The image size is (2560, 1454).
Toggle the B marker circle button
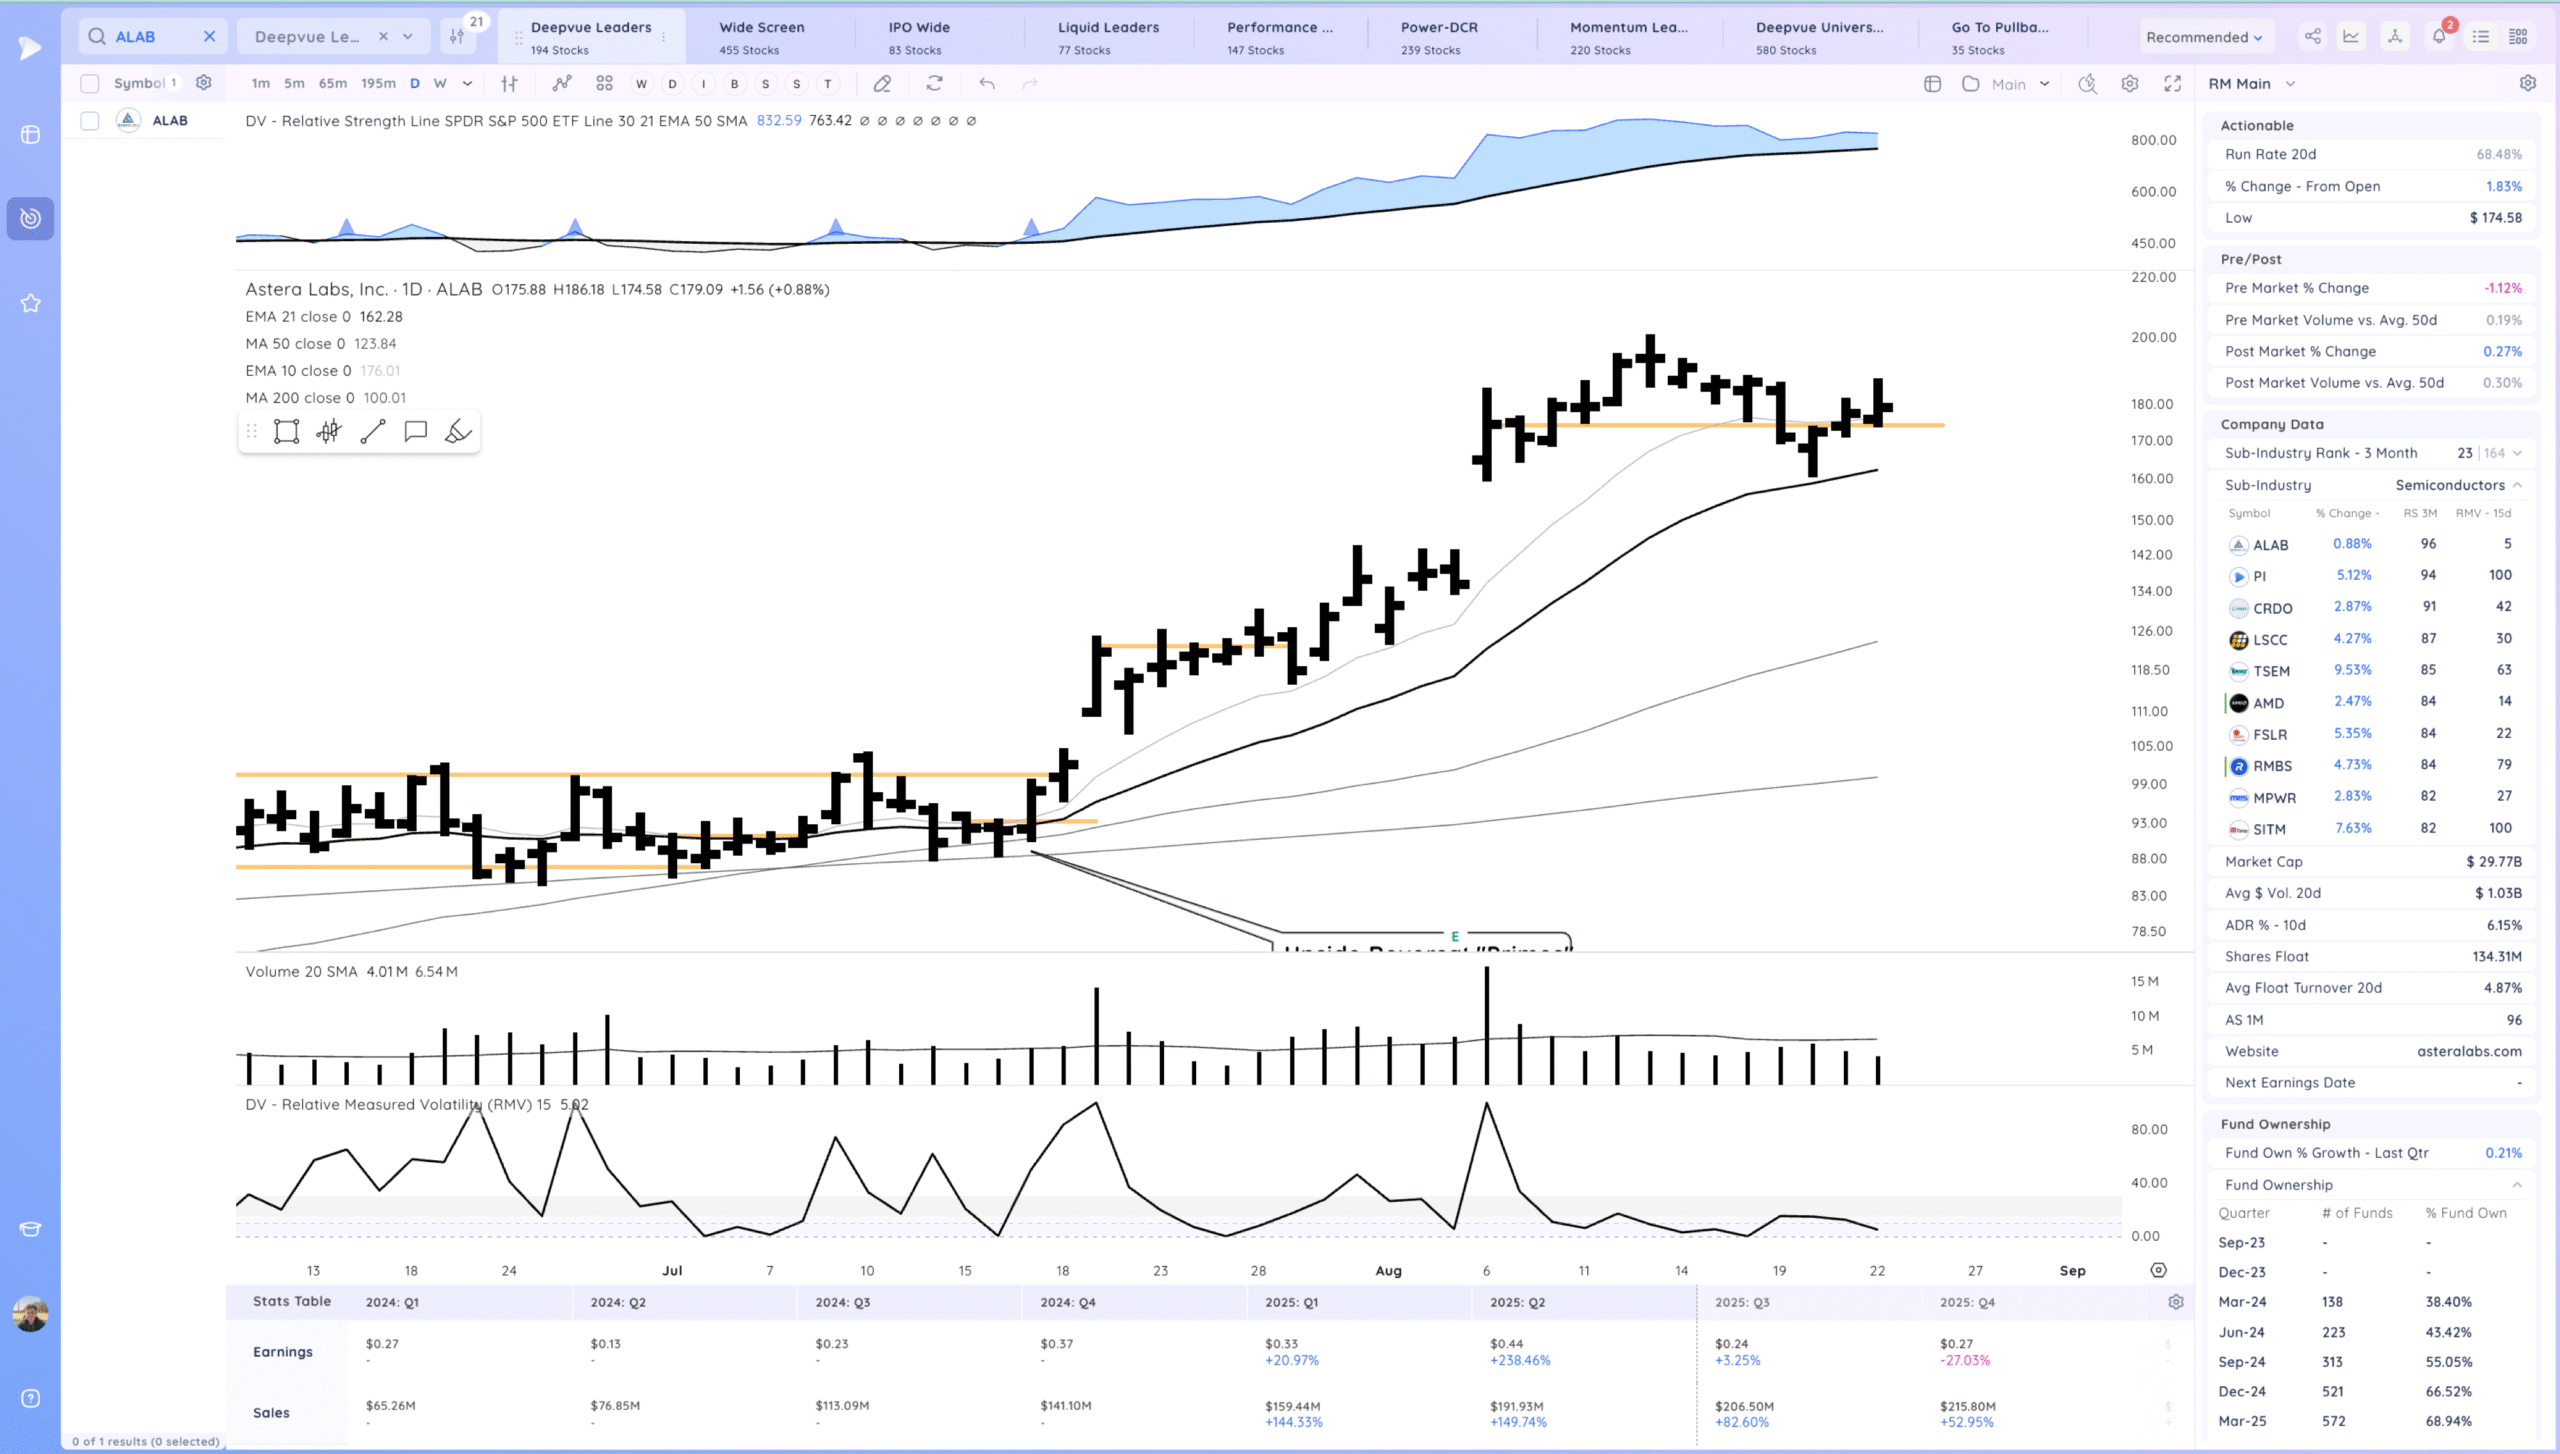tap(734, 84)
